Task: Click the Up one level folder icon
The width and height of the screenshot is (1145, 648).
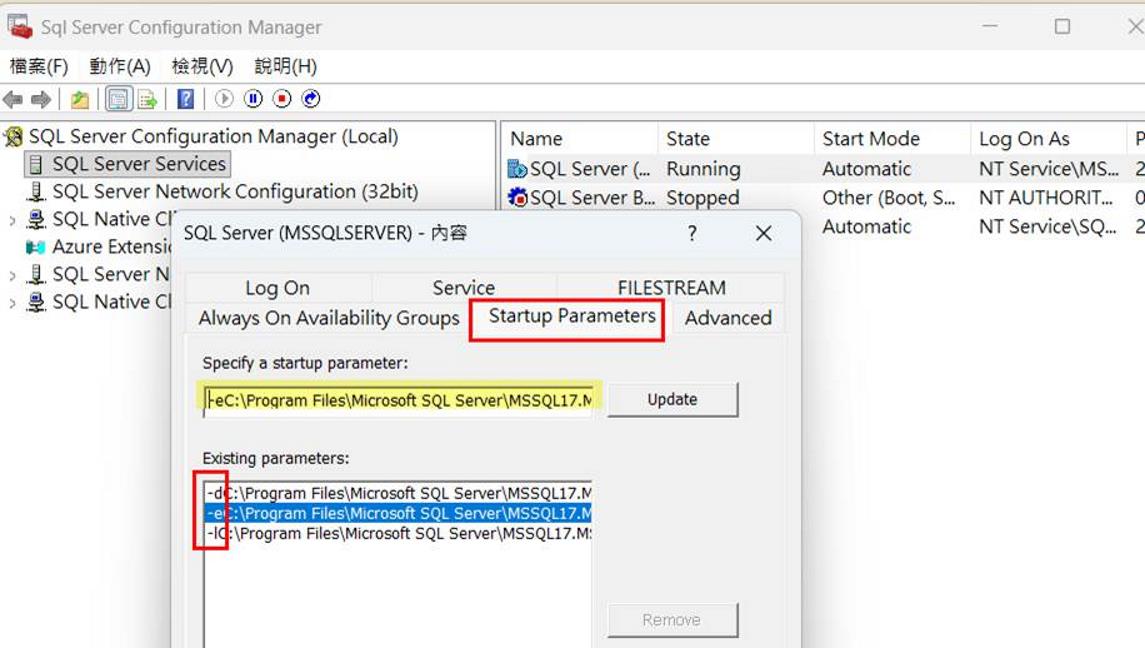Action: pos(80,99)
